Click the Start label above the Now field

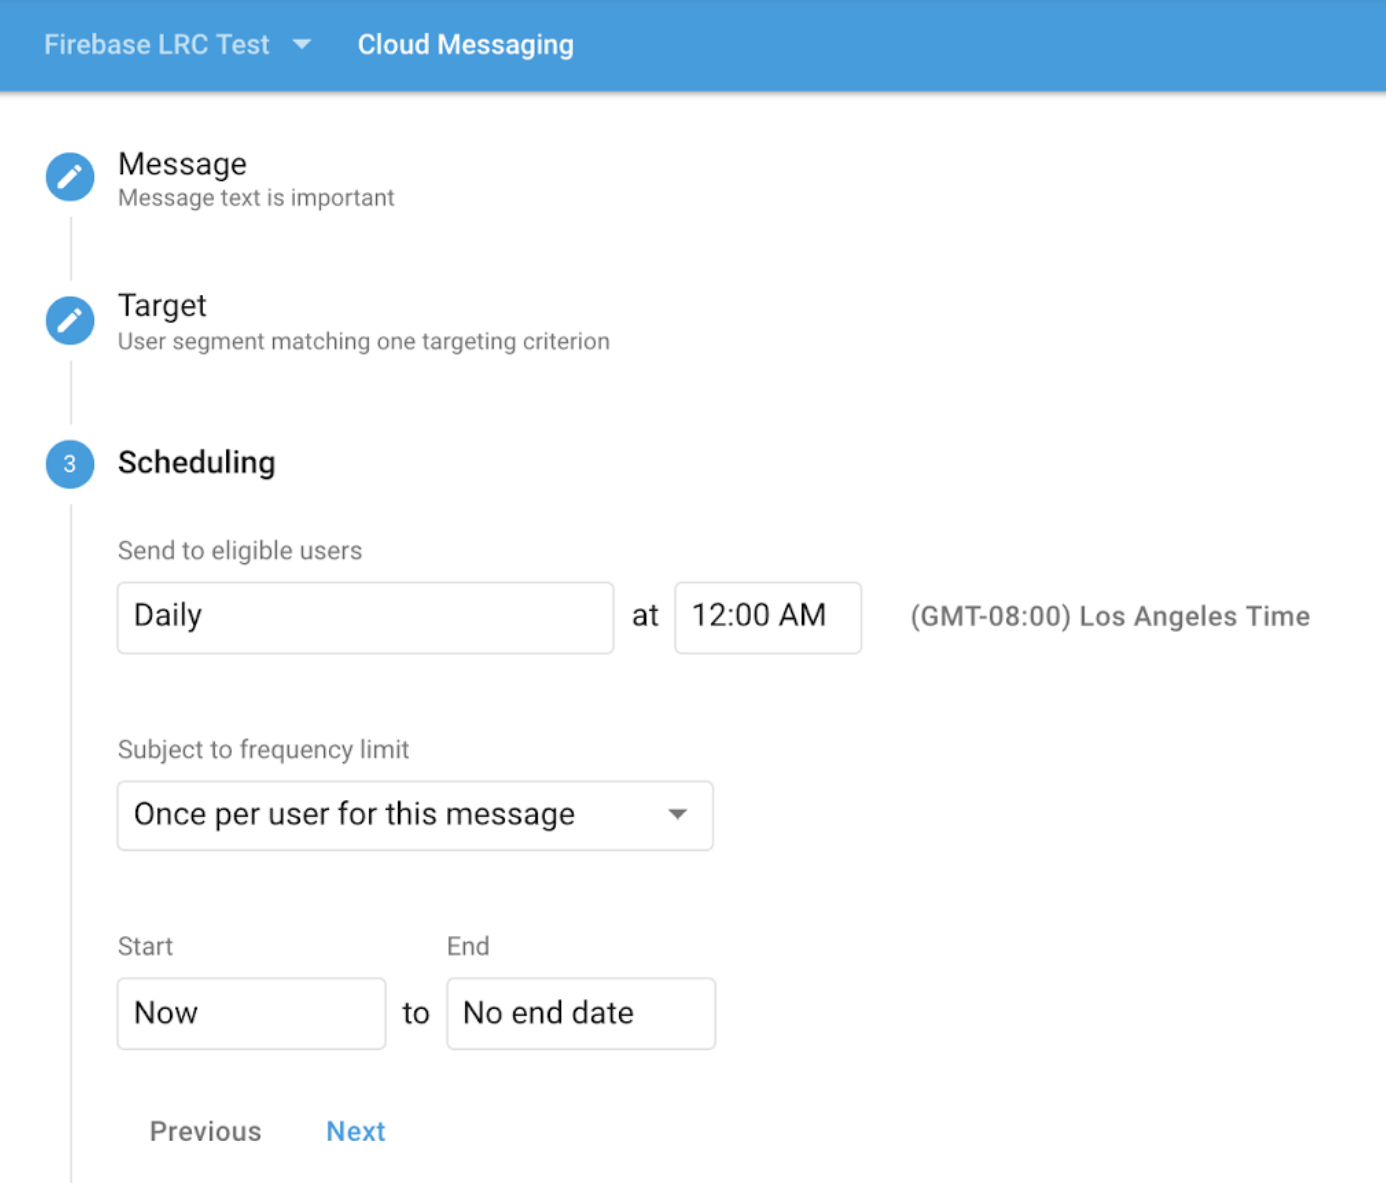click(146, 946)
